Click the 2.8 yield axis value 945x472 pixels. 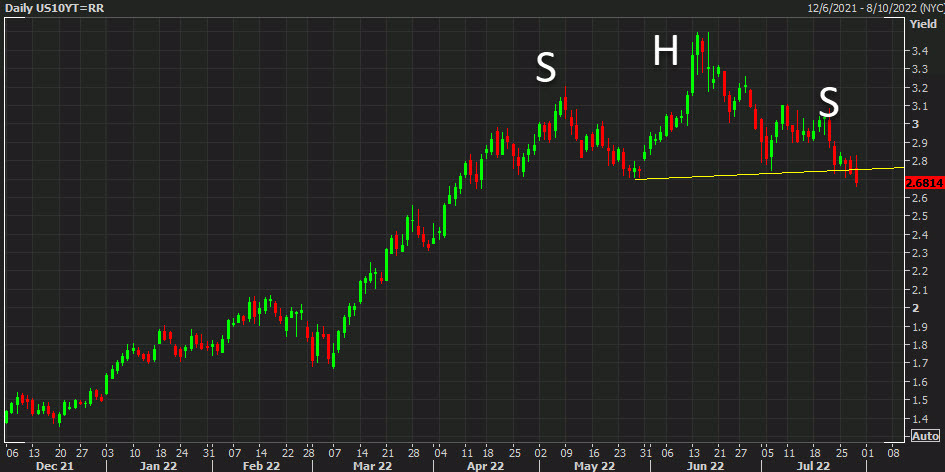[918, 162]
